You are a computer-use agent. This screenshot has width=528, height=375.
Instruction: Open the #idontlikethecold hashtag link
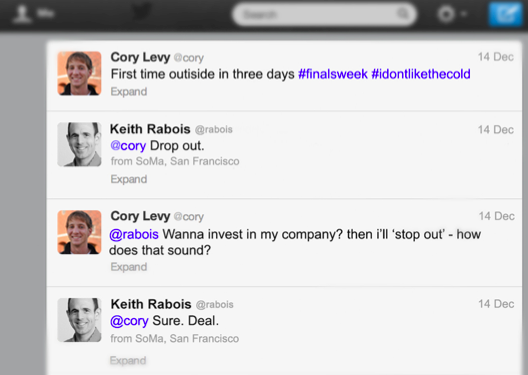[421, 74]
